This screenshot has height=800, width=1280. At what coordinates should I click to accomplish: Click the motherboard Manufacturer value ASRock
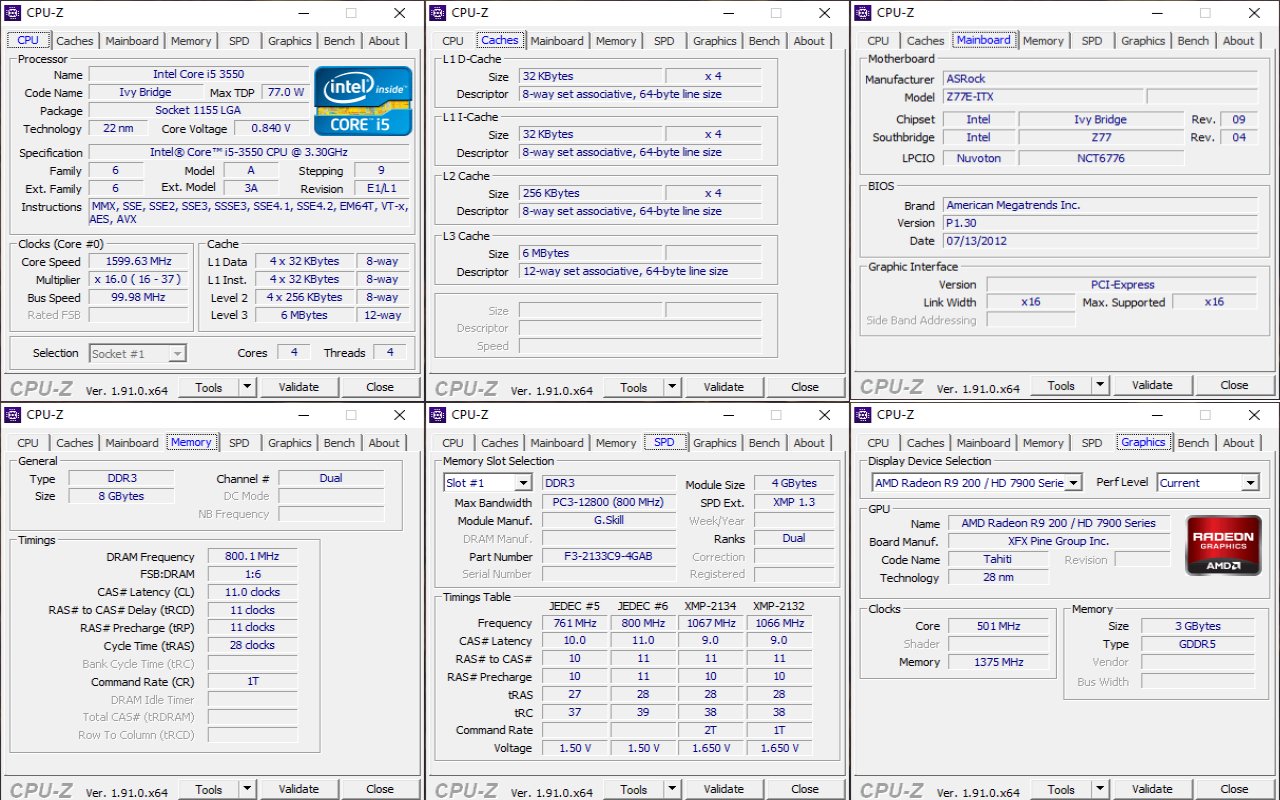coord(1099,79)
